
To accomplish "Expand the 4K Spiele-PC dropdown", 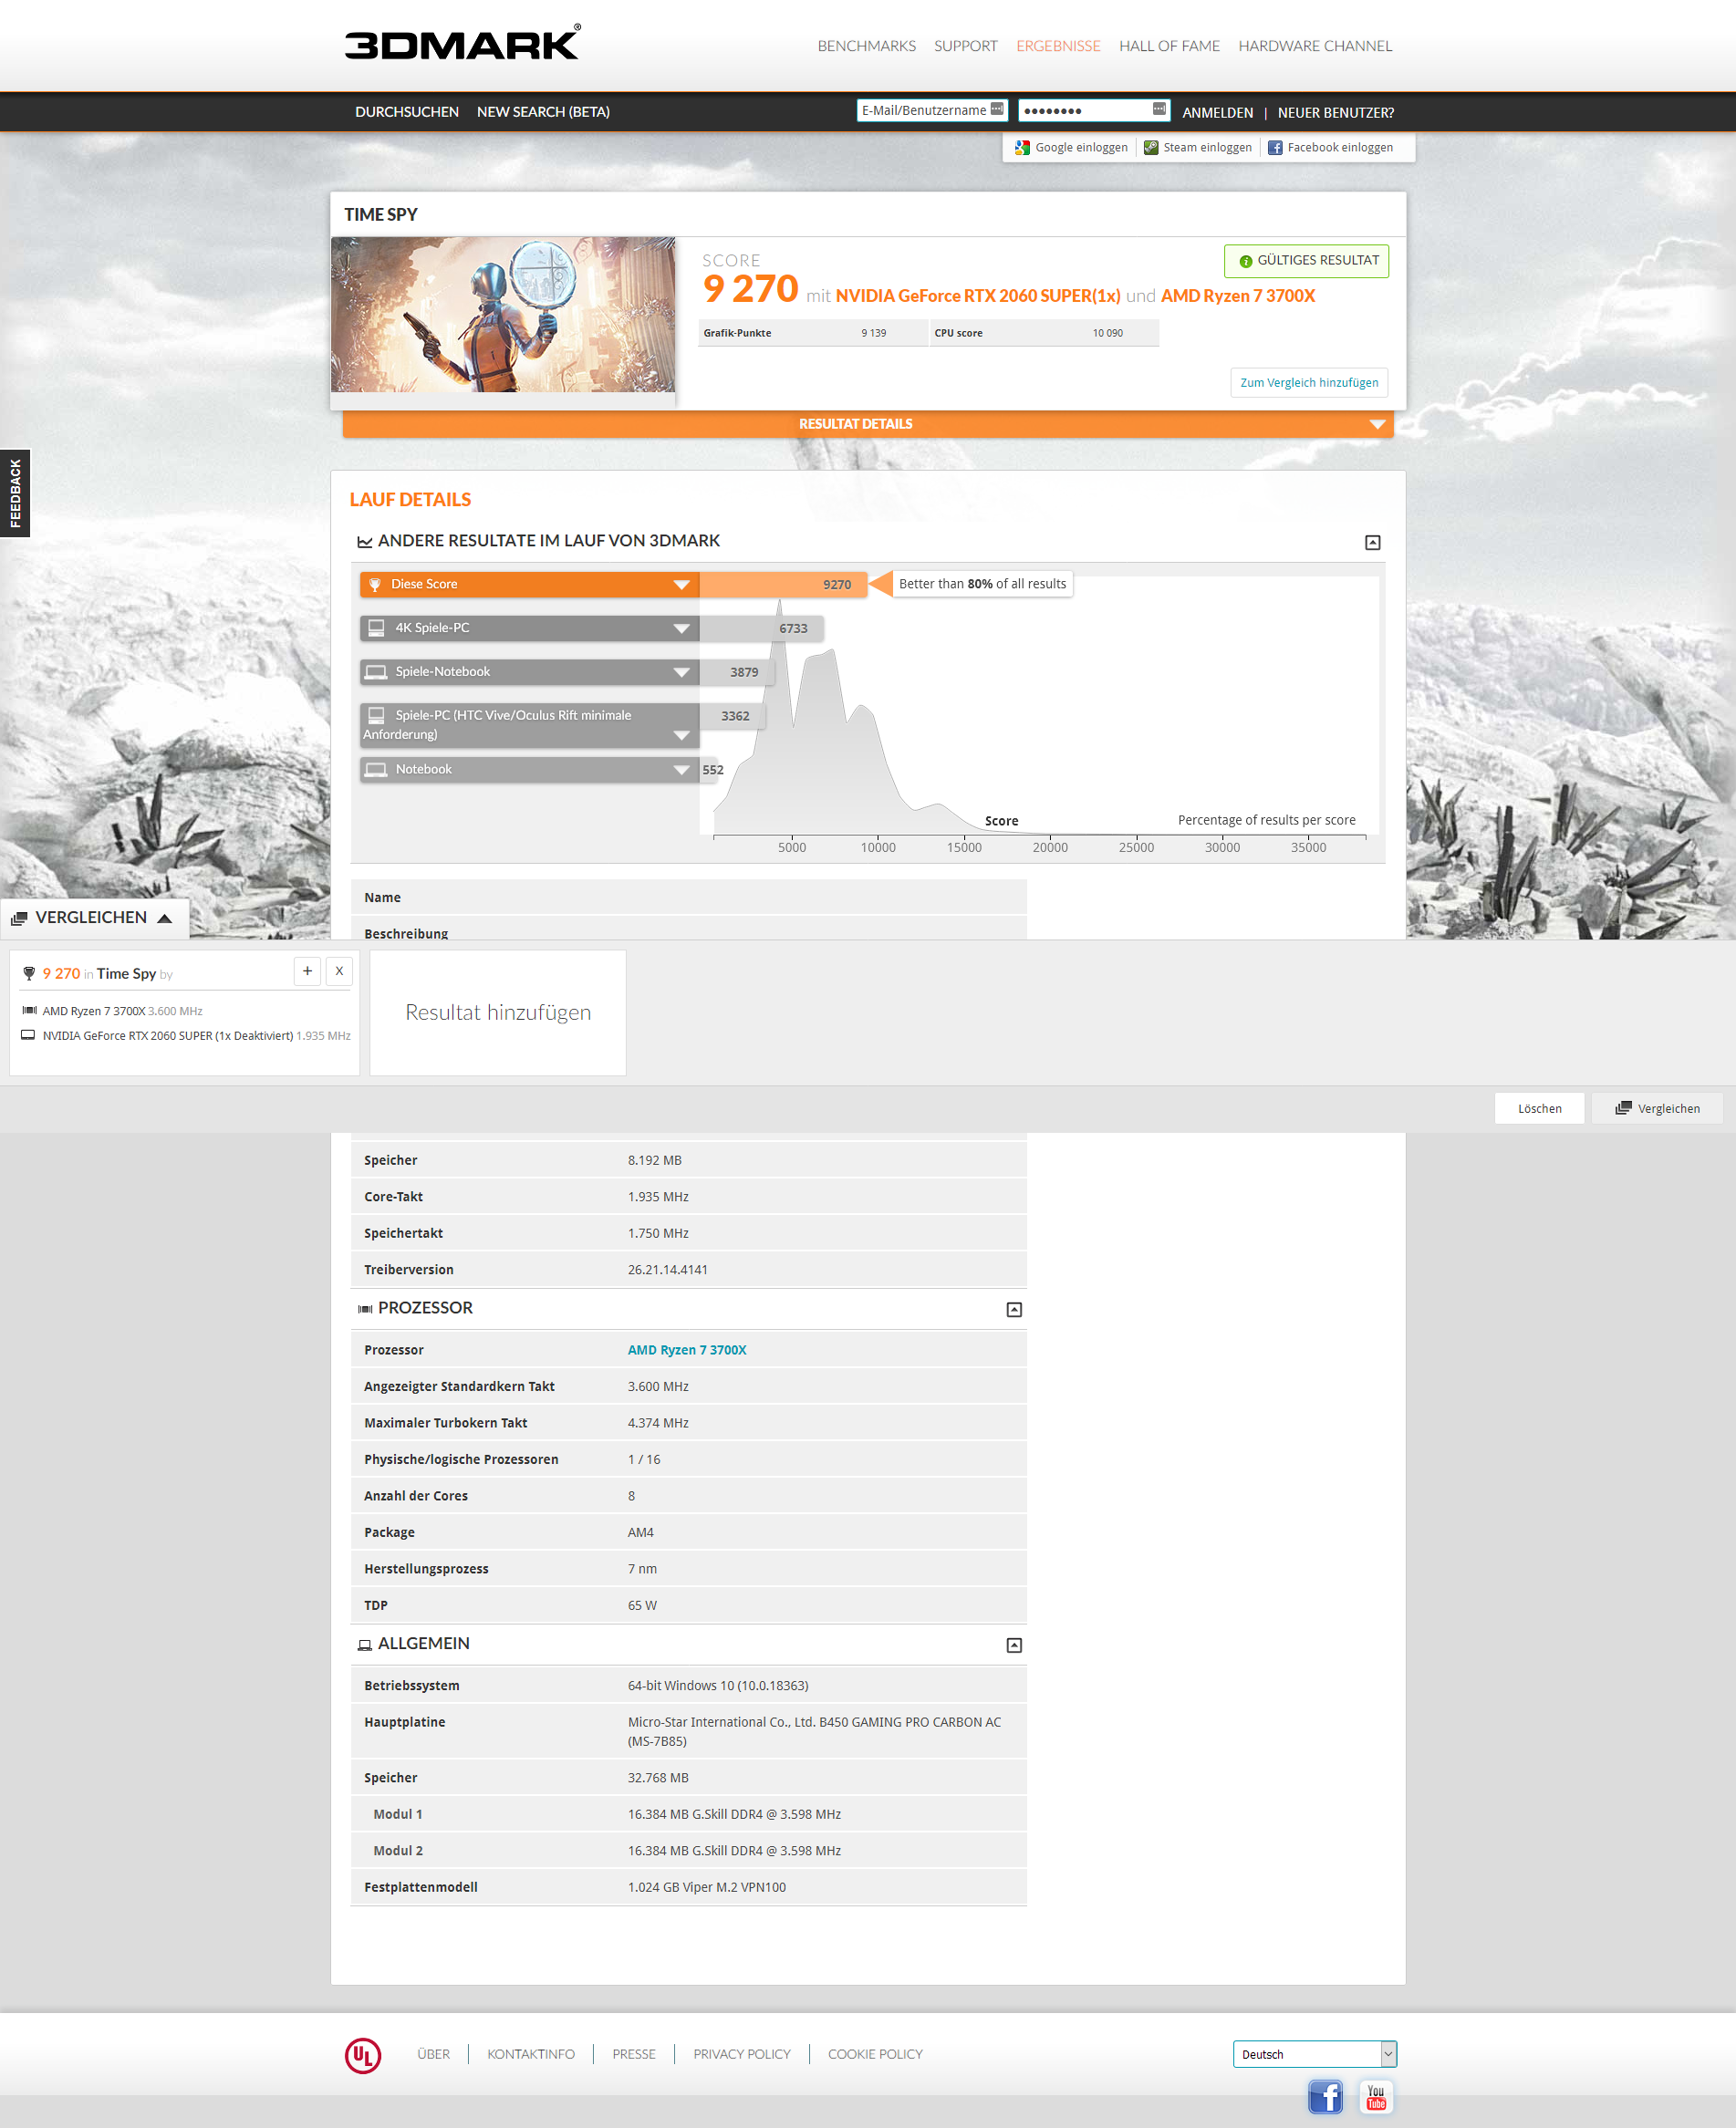I will coord(681,628).
